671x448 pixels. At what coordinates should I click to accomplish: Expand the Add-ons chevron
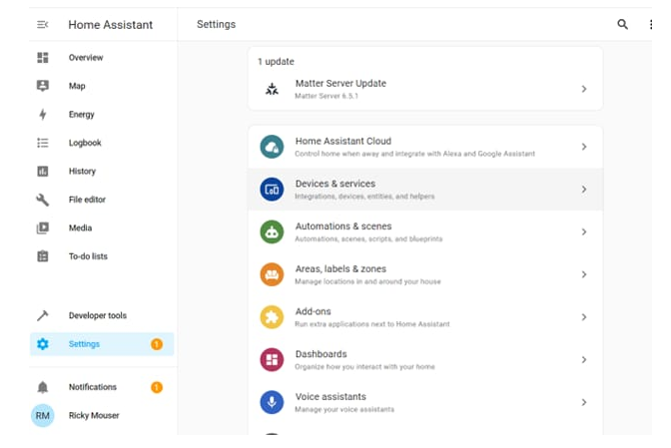tap(584, 317)
